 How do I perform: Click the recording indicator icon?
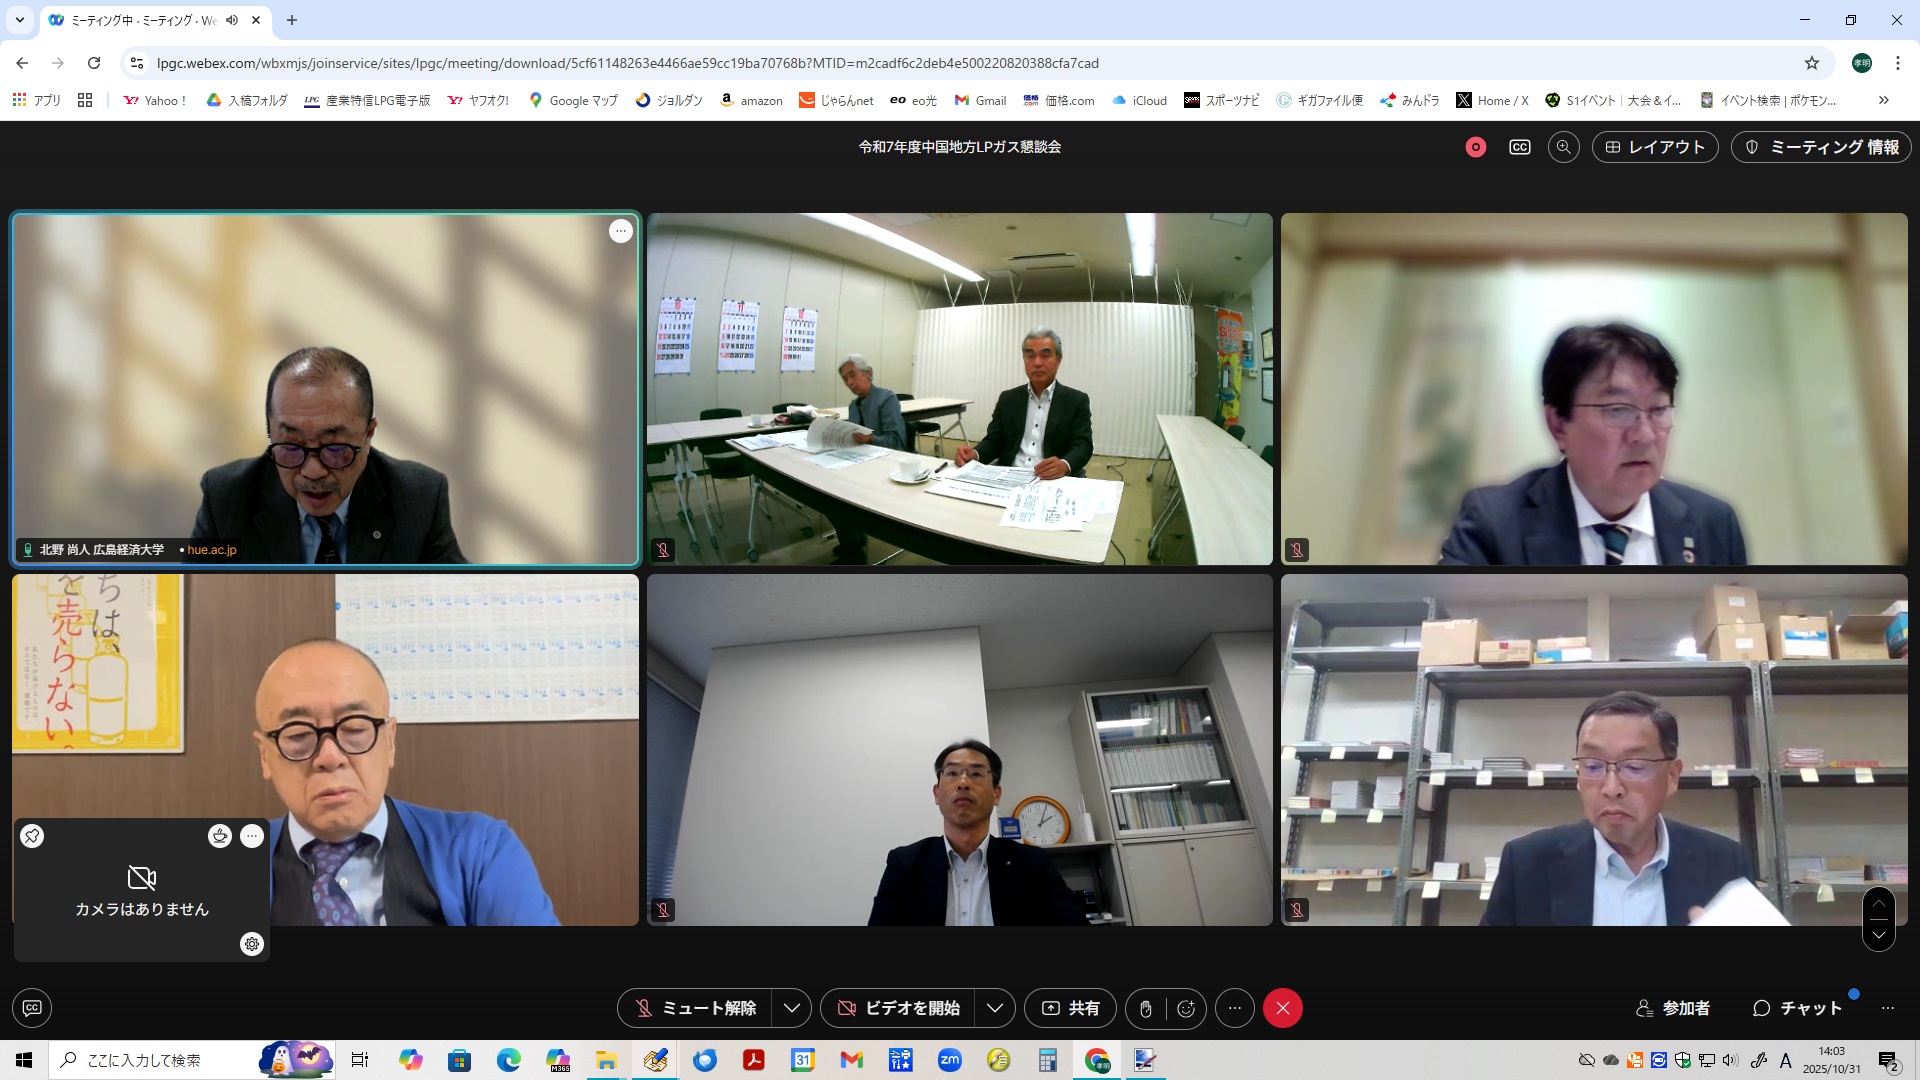tap(1475, 147)
